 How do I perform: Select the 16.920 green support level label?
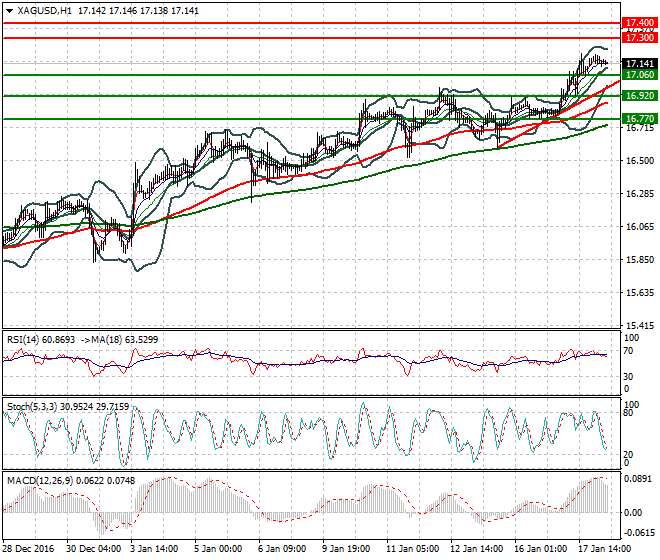(639, 96)
